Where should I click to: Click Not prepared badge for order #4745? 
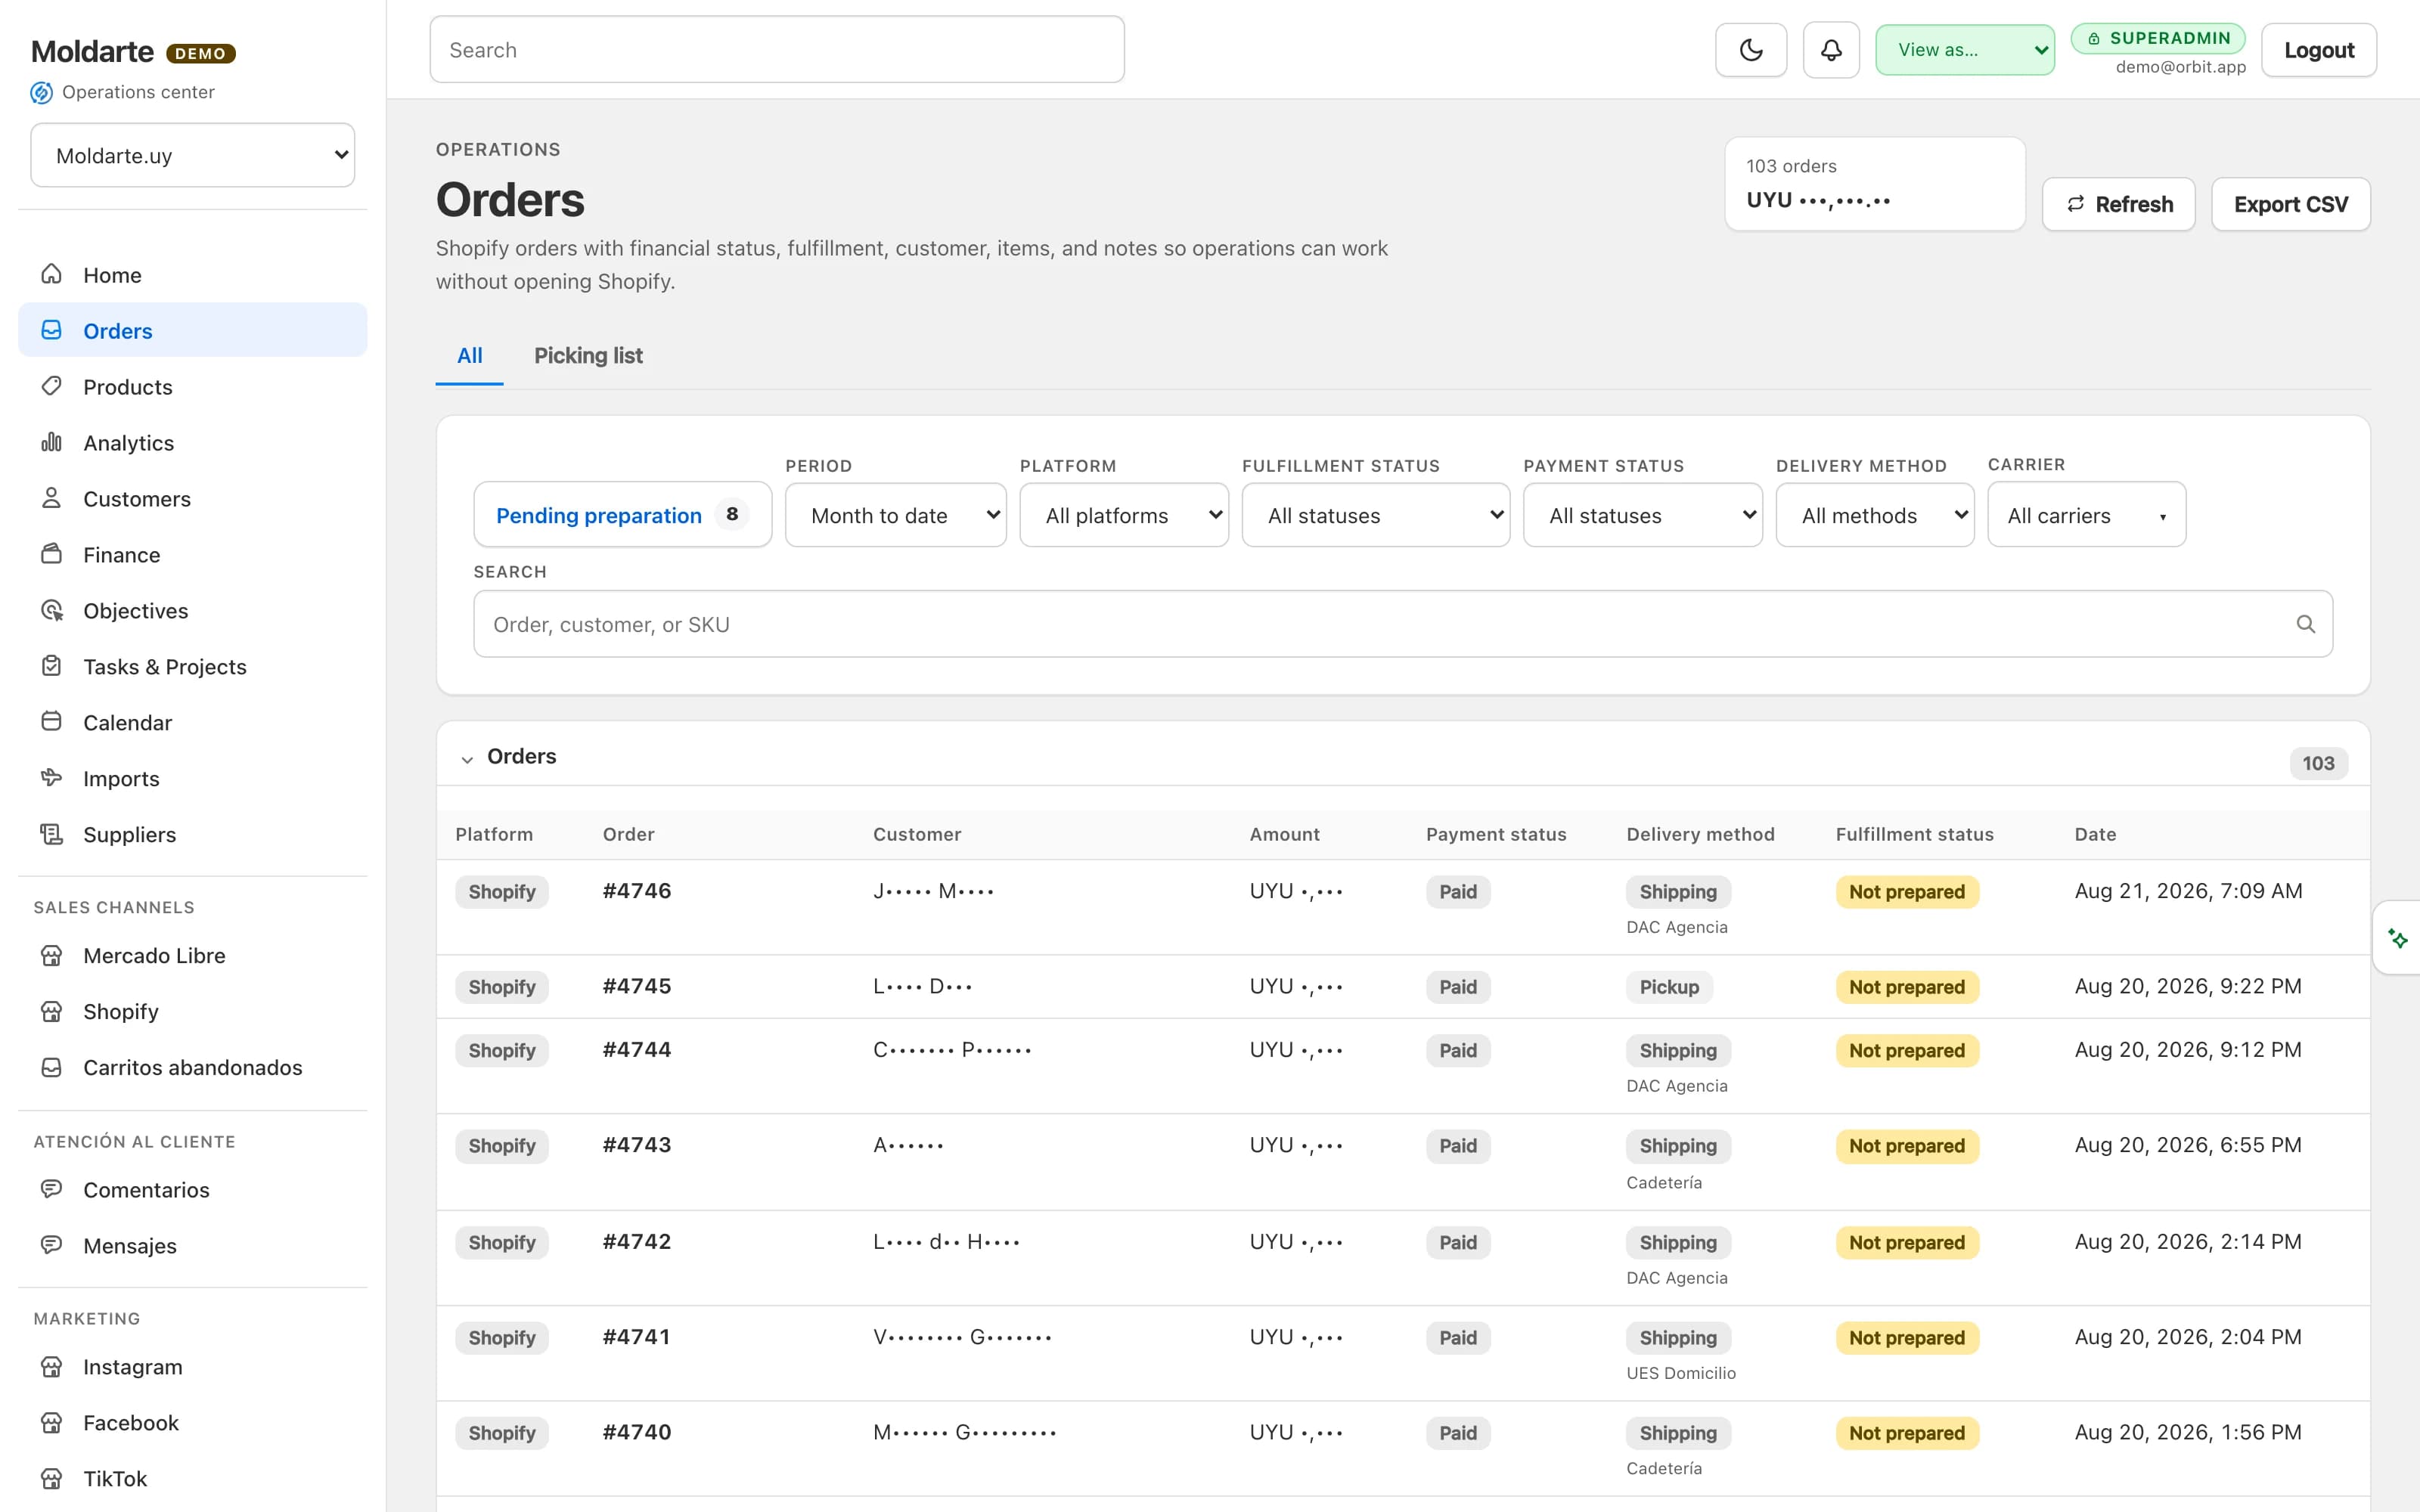(1907, 987)
